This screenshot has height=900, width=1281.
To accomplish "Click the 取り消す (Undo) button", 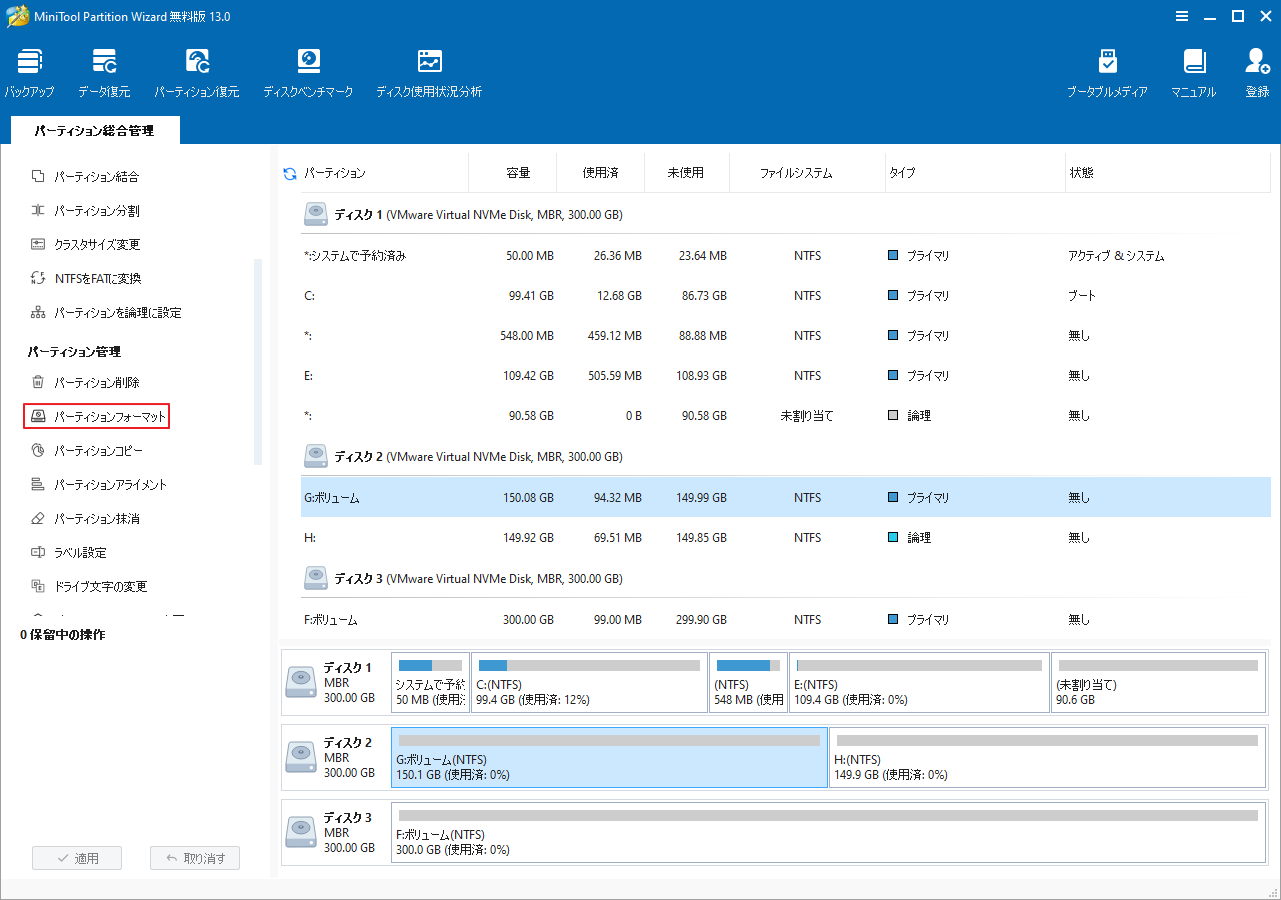I will click(194, 857).
